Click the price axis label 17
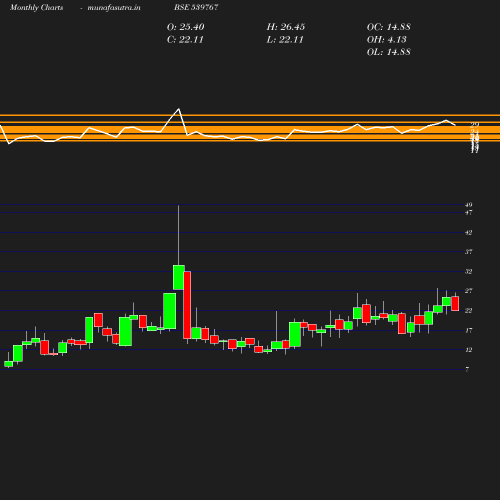 click(x=469, y=330)
